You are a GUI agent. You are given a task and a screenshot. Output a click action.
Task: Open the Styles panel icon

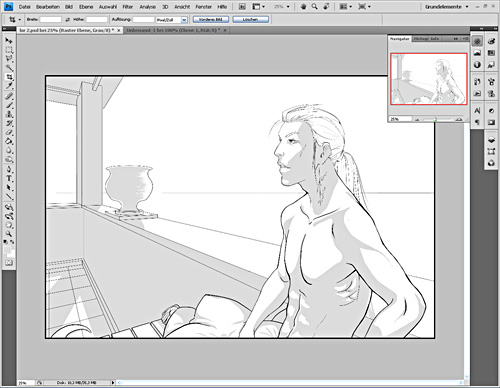pyautogui.click(x=491, y=65)
